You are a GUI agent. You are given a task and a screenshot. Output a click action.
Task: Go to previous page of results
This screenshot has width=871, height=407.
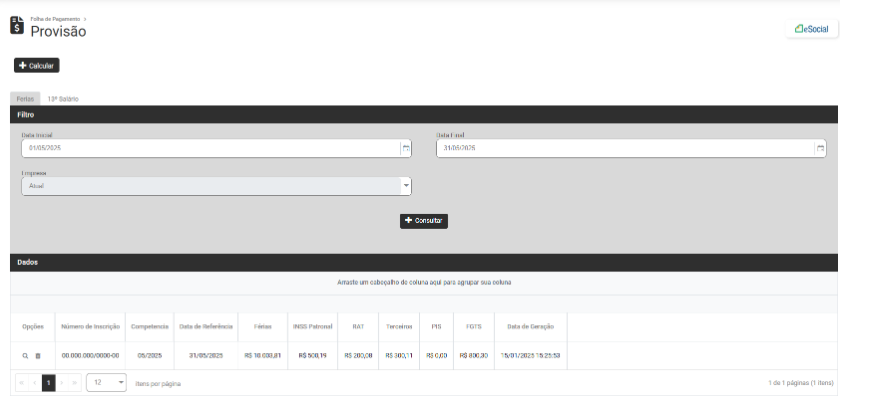pyautogui.click(x=35, y=383)
